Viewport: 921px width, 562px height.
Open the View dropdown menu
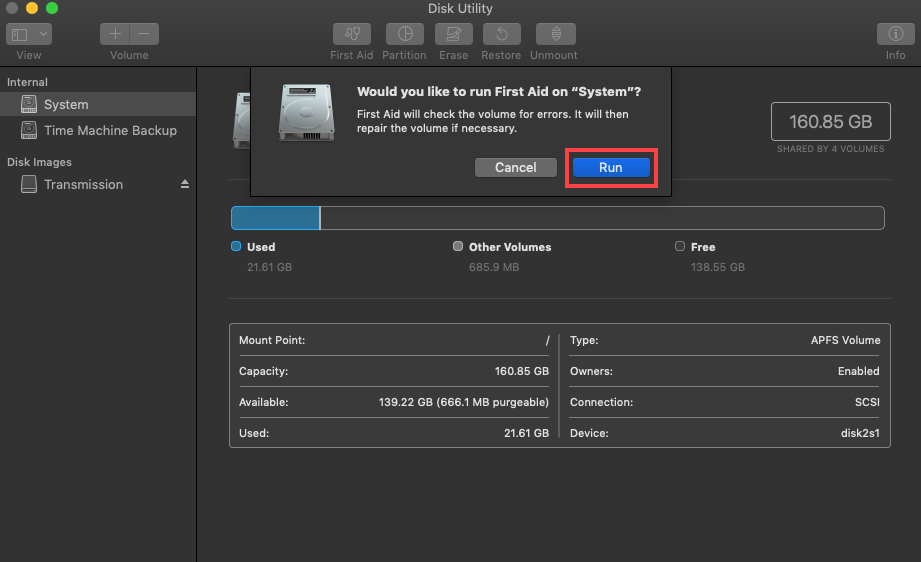click(29, 34)
